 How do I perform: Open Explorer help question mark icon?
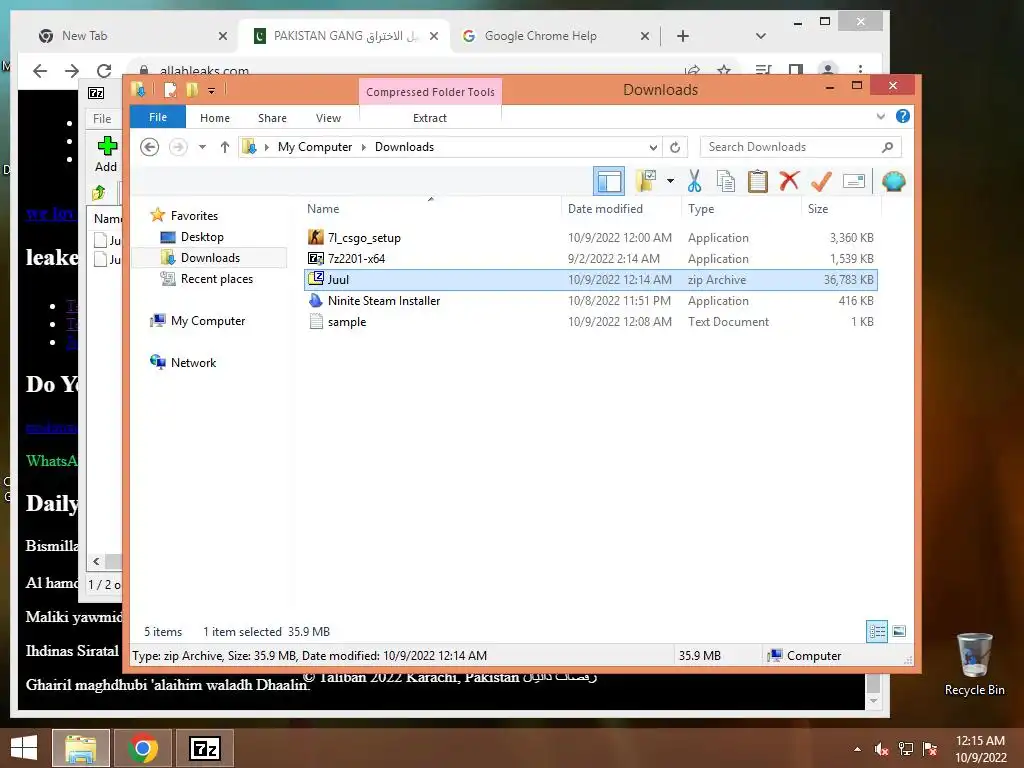[903, 116]
